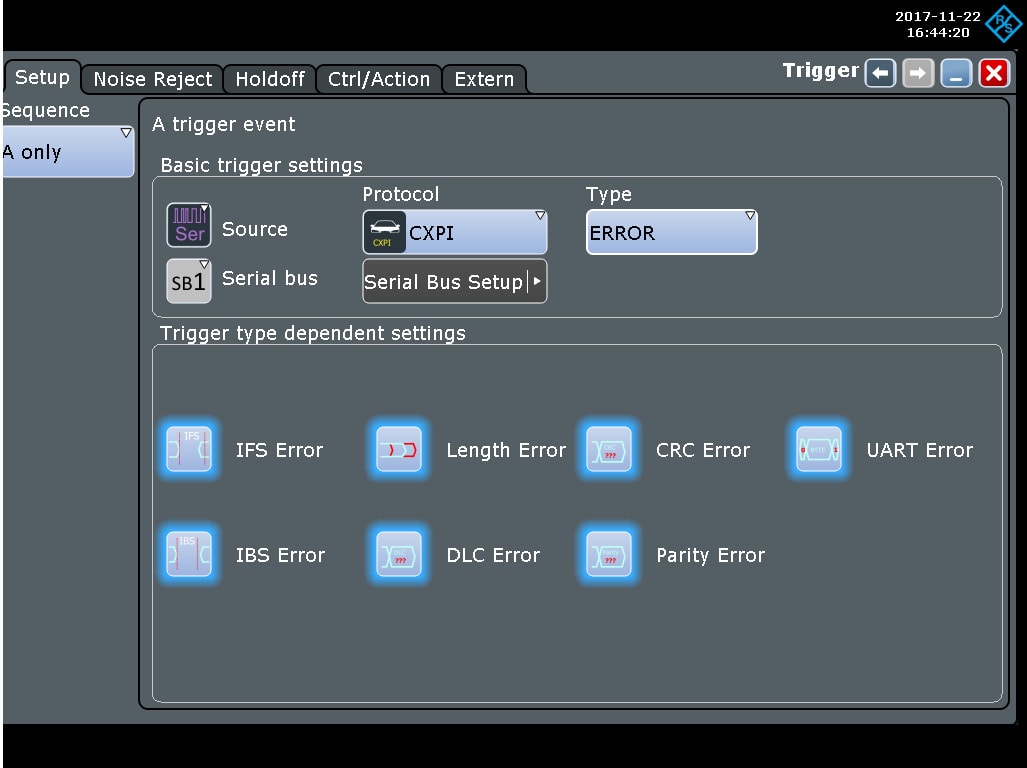Viewport: 1027px width, 768px height.
Task: Switch to the Setup tab
Action: click(x=43, y=77)
